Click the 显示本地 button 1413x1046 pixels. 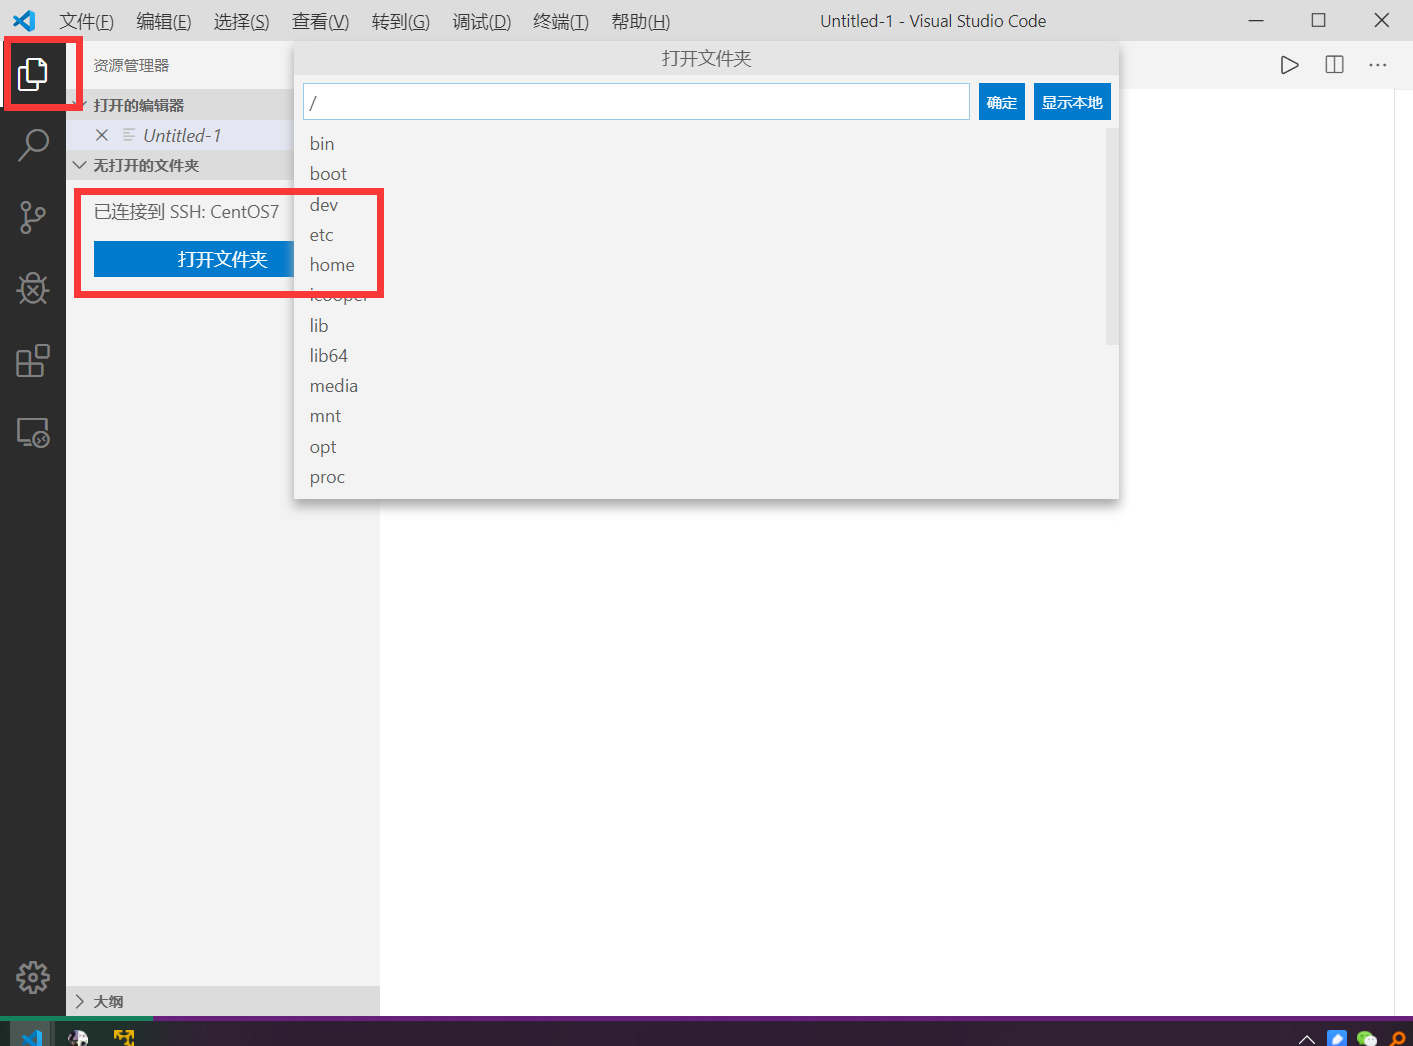click(x=1071, y=101)
